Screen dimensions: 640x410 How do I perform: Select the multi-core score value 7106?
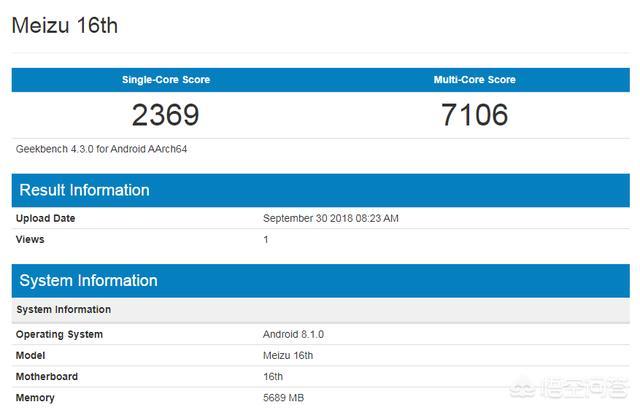(474, 115)
